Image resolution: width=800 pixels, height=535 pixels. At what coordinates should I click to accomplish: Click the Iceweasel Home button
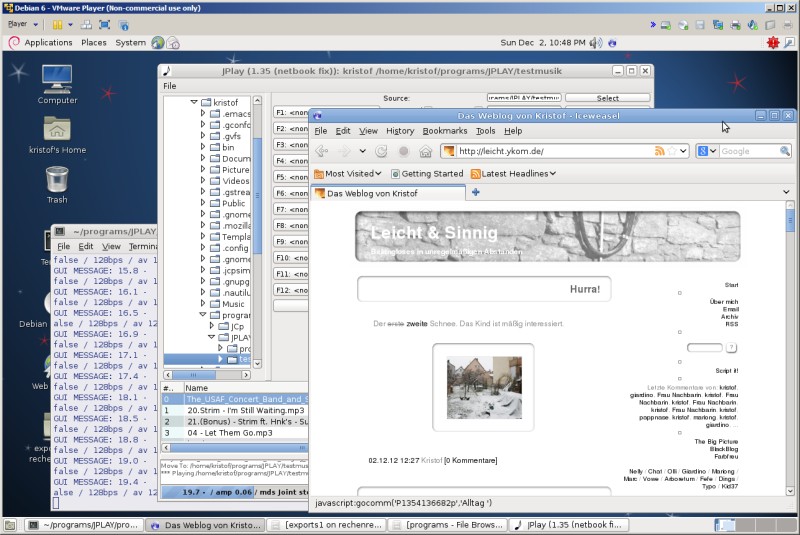click(426, 151)
